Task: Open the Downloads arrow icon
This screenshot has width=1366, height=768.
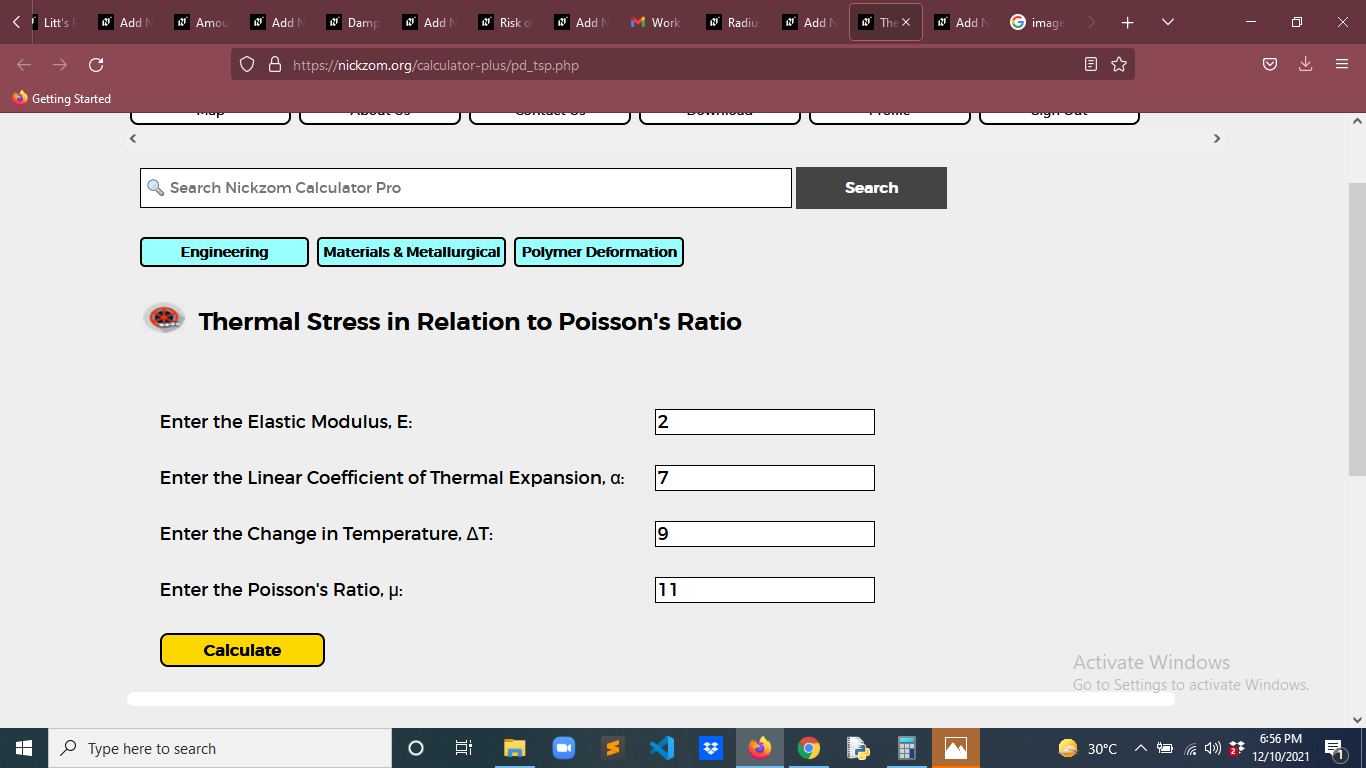Action: (x=1305, y=65)
